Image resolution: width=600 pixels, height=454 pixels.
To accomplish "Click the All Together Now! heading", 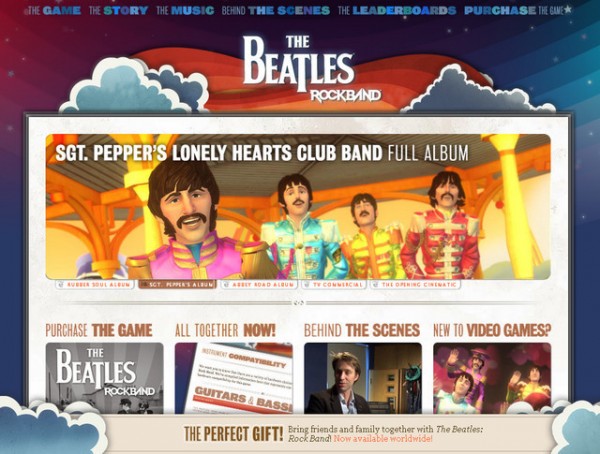I will [225, 330].
